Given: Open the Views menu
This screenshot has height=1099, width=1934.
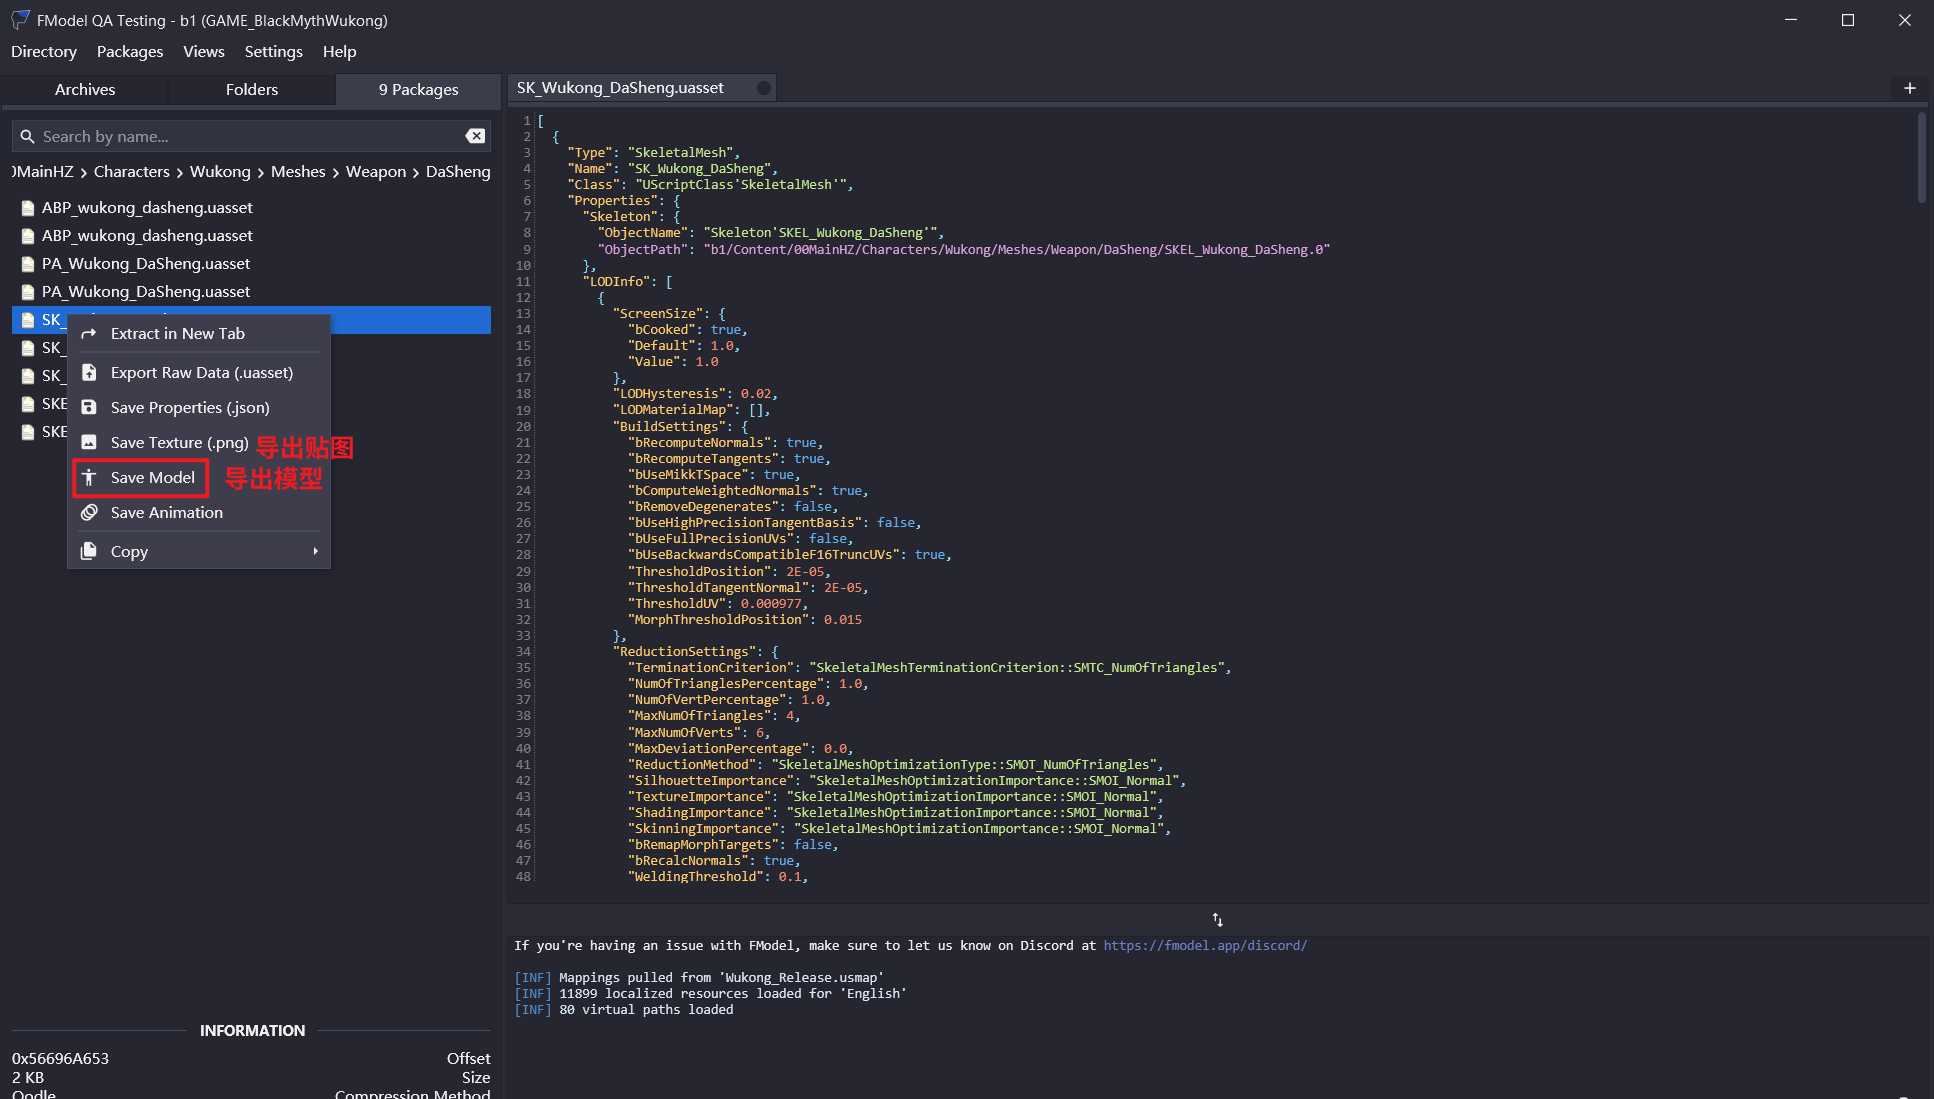Looking at the screenshot, I should (204, 51).
